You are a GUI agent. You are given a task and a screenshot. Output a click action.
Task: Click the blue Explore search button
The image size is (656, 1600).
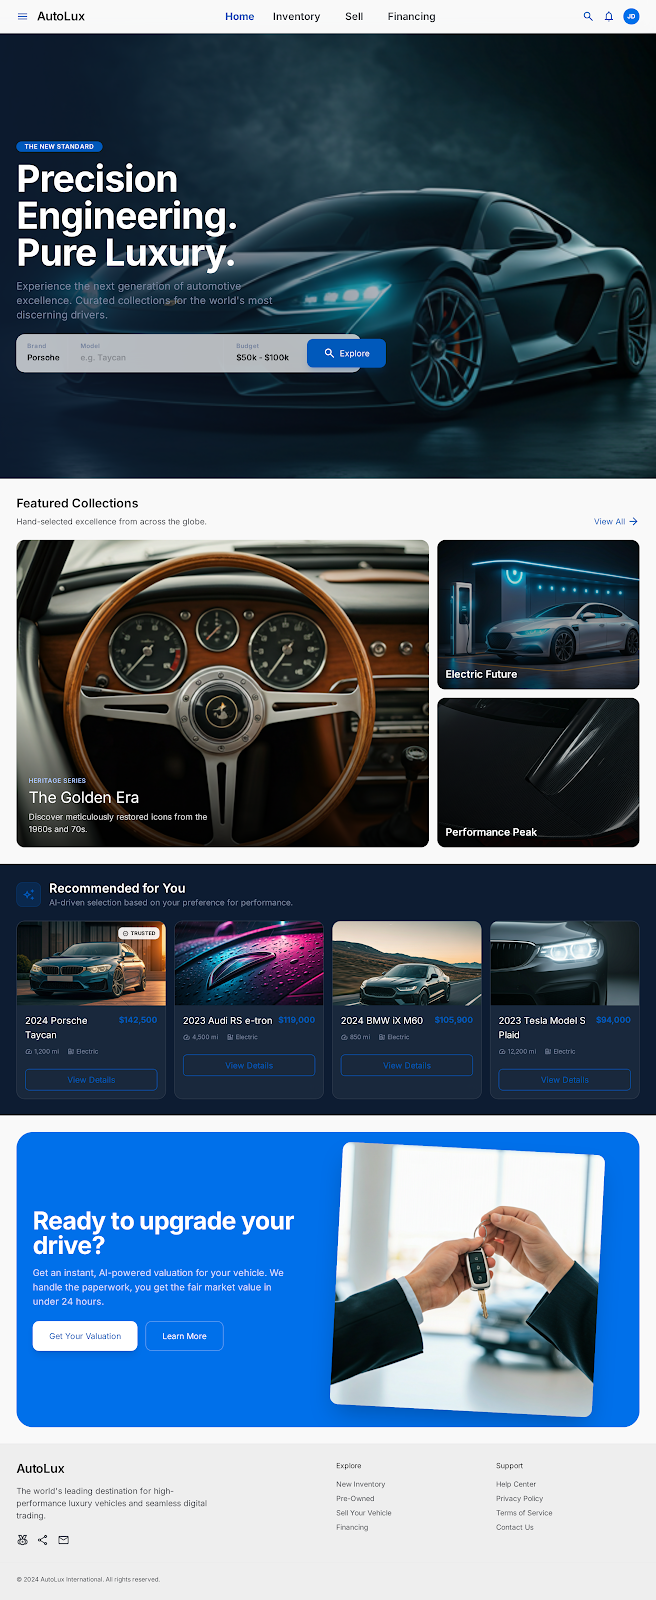[346, 353]
